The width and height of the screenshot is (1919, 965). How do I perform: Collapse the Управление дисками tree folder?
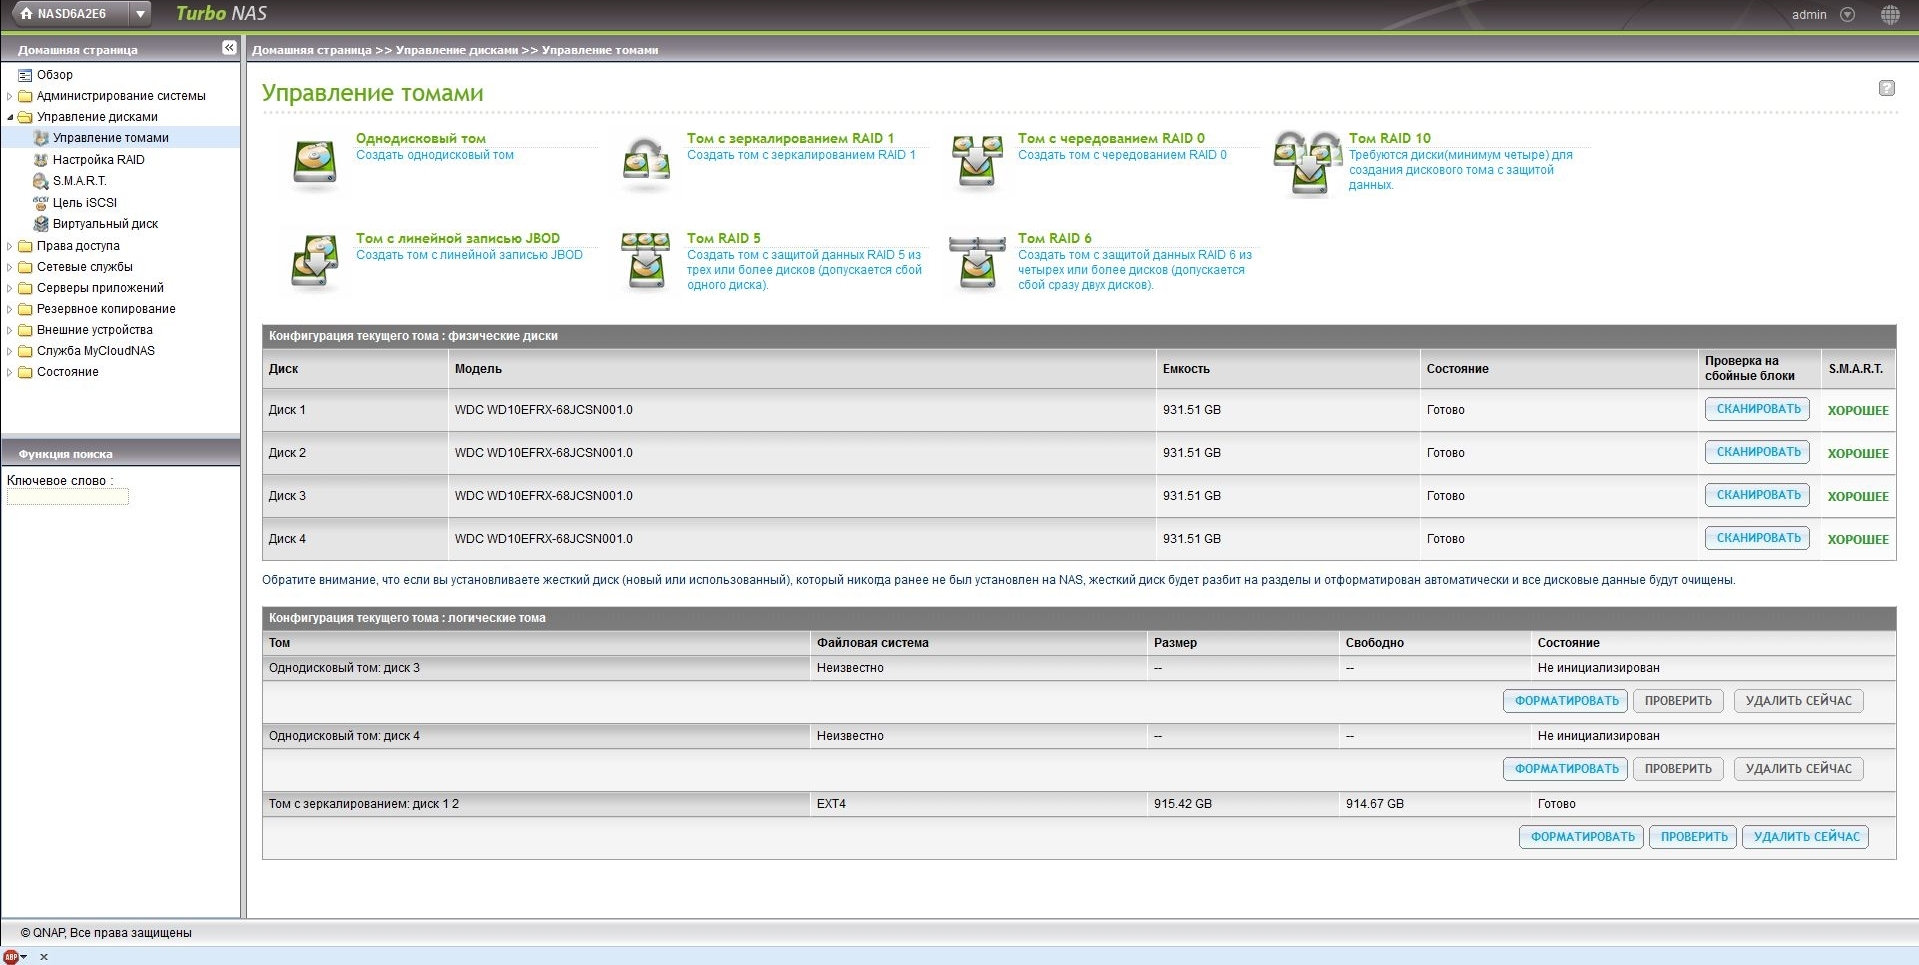(10, 118)
